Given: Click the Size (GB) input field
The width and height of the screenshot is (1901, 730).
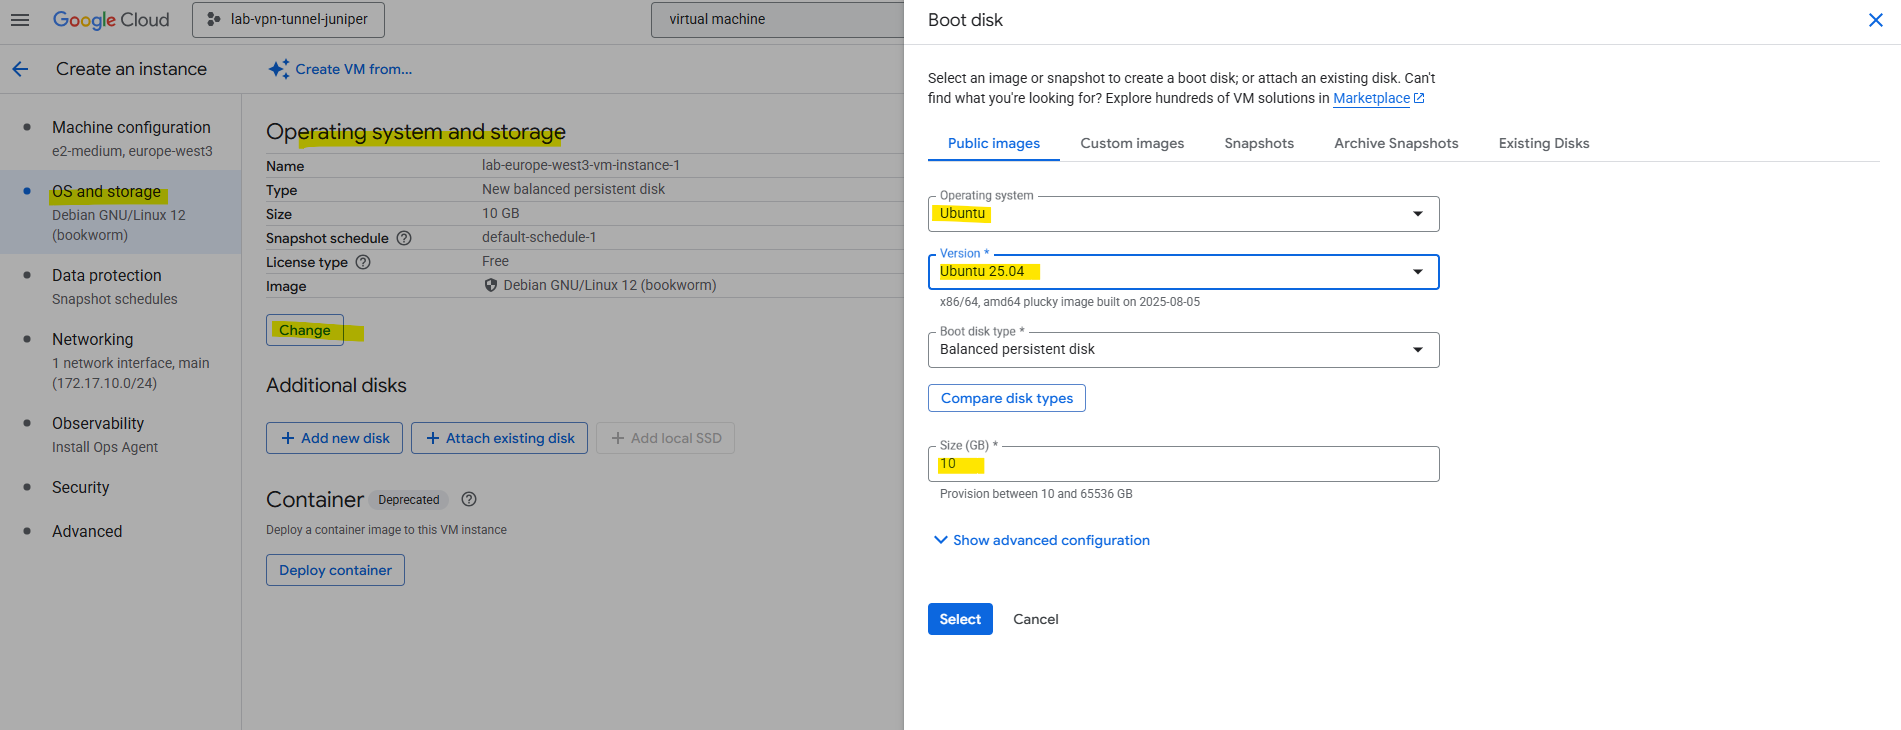Looking at the screenshot, I should [1184, 464].
